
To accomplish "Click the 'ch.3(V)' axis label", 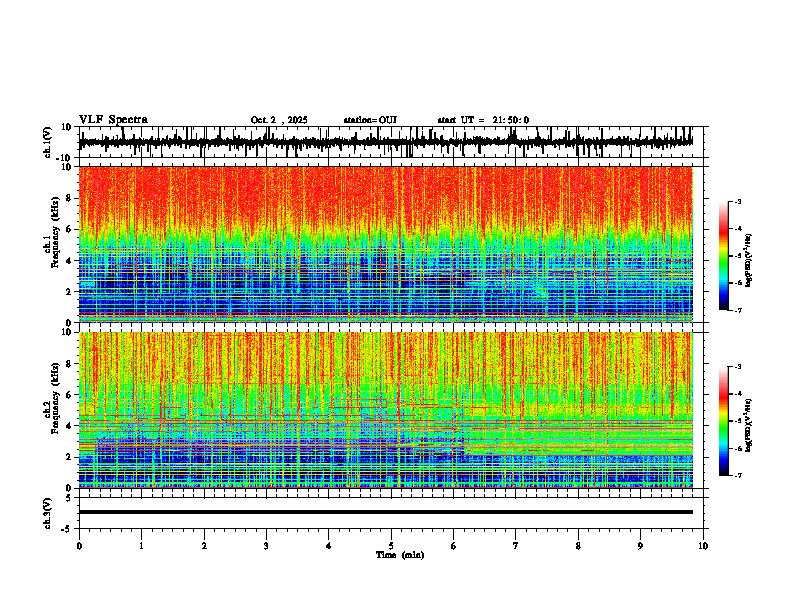I will (48, 514).
